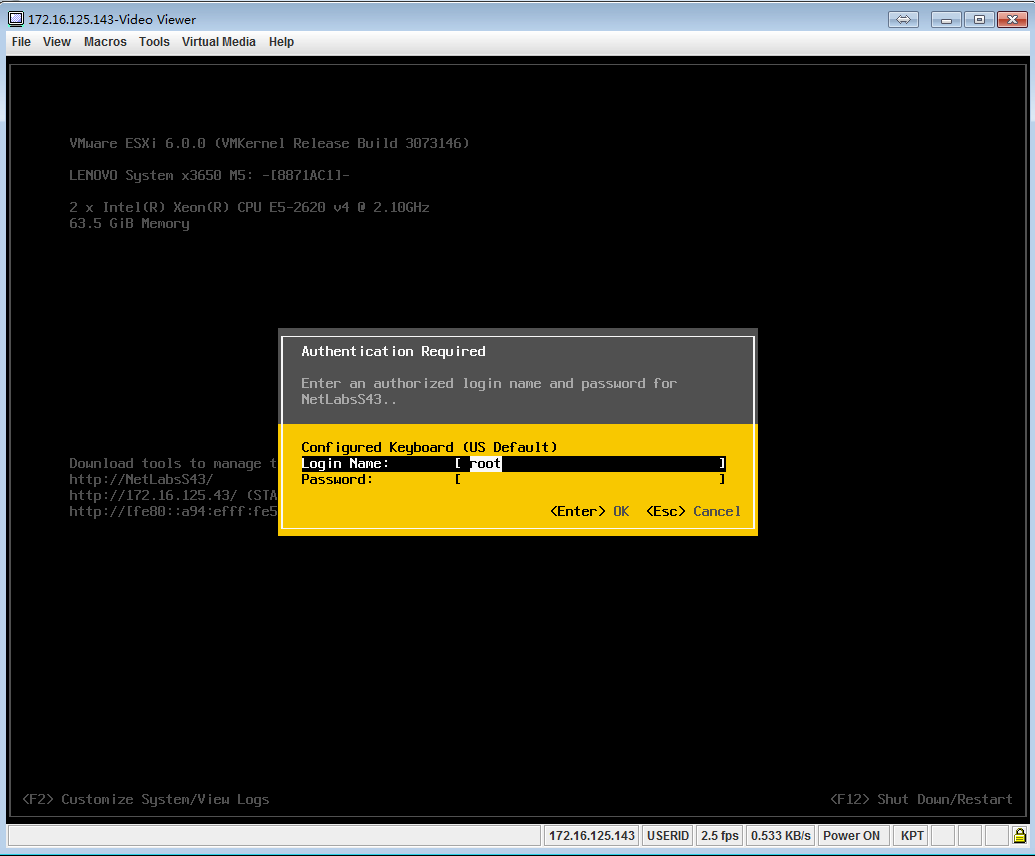Open the Virtual Media menu
Viewport: 1035px width, 856px height.
[x=218, y=42]
